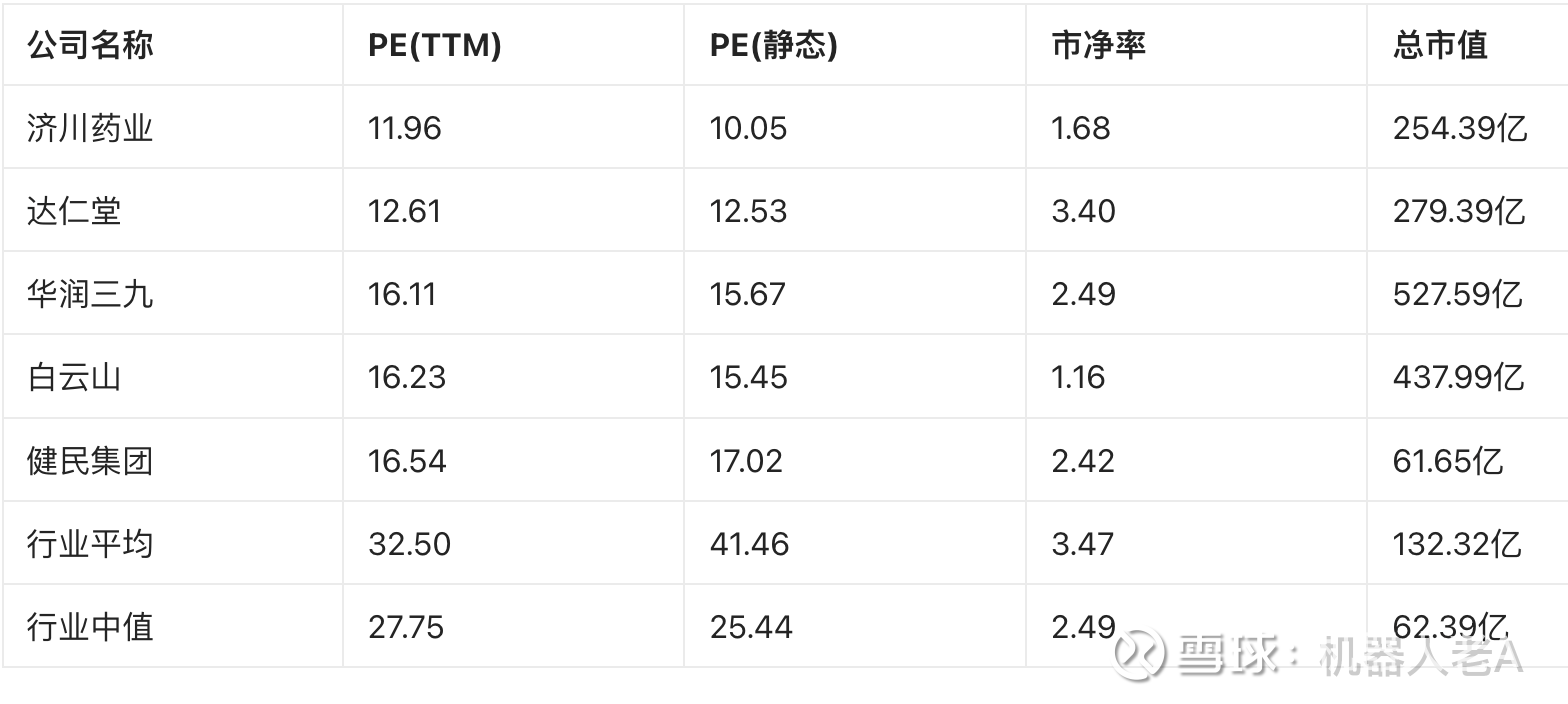The width and height of the screenshot is (1568, 704).
Task: Select the 健民集团 company name
Action: point(90,461)
